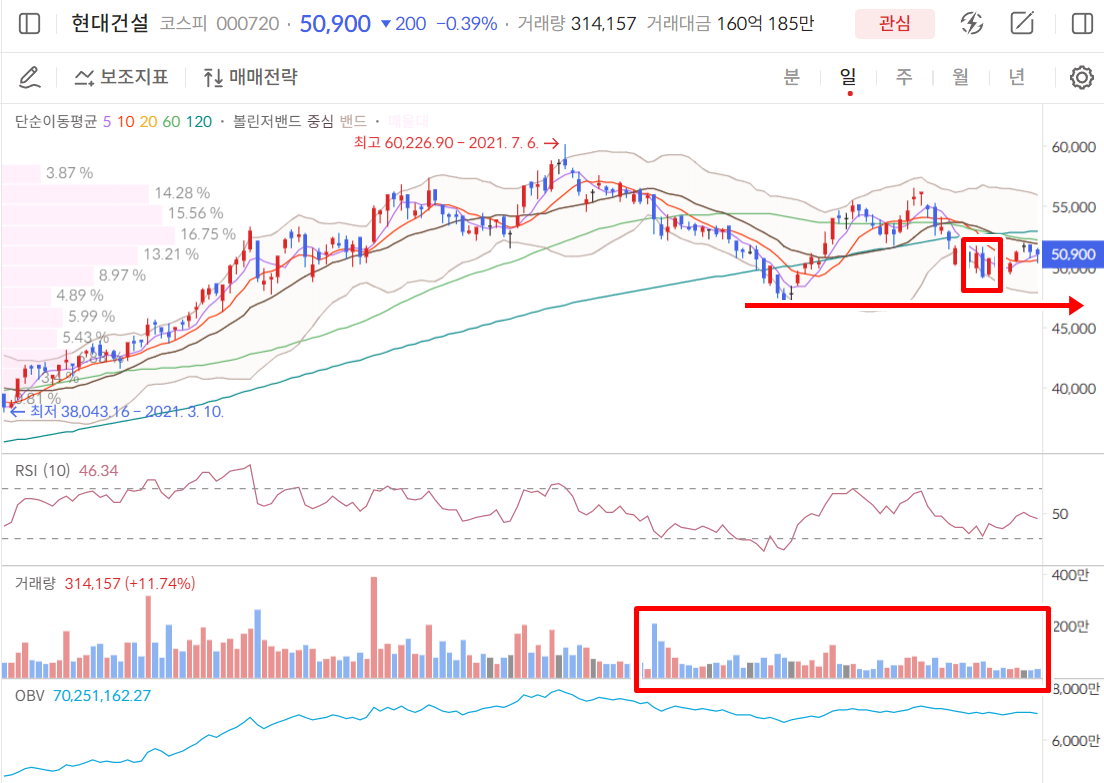
Task: Click the 현대건설 stock name
Action: click(112, 24)
